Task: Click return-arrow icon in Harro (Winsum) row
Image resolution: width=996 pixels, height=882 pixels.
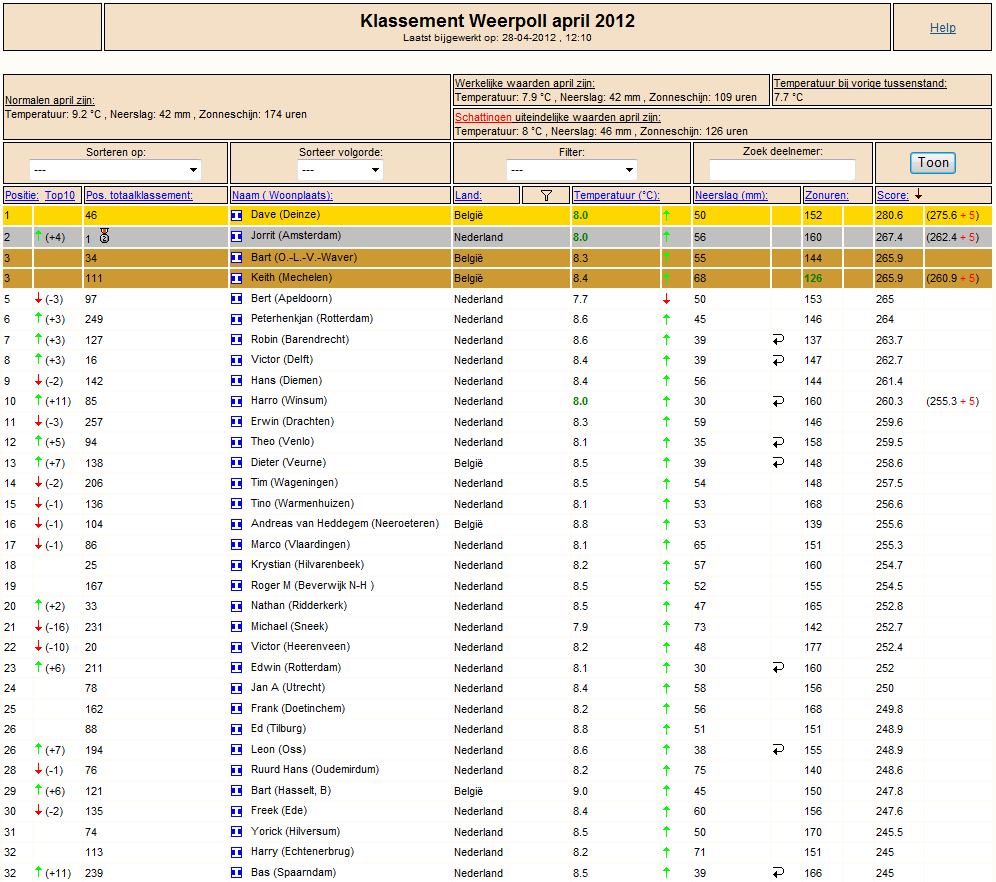Action: tap(778, 401)
